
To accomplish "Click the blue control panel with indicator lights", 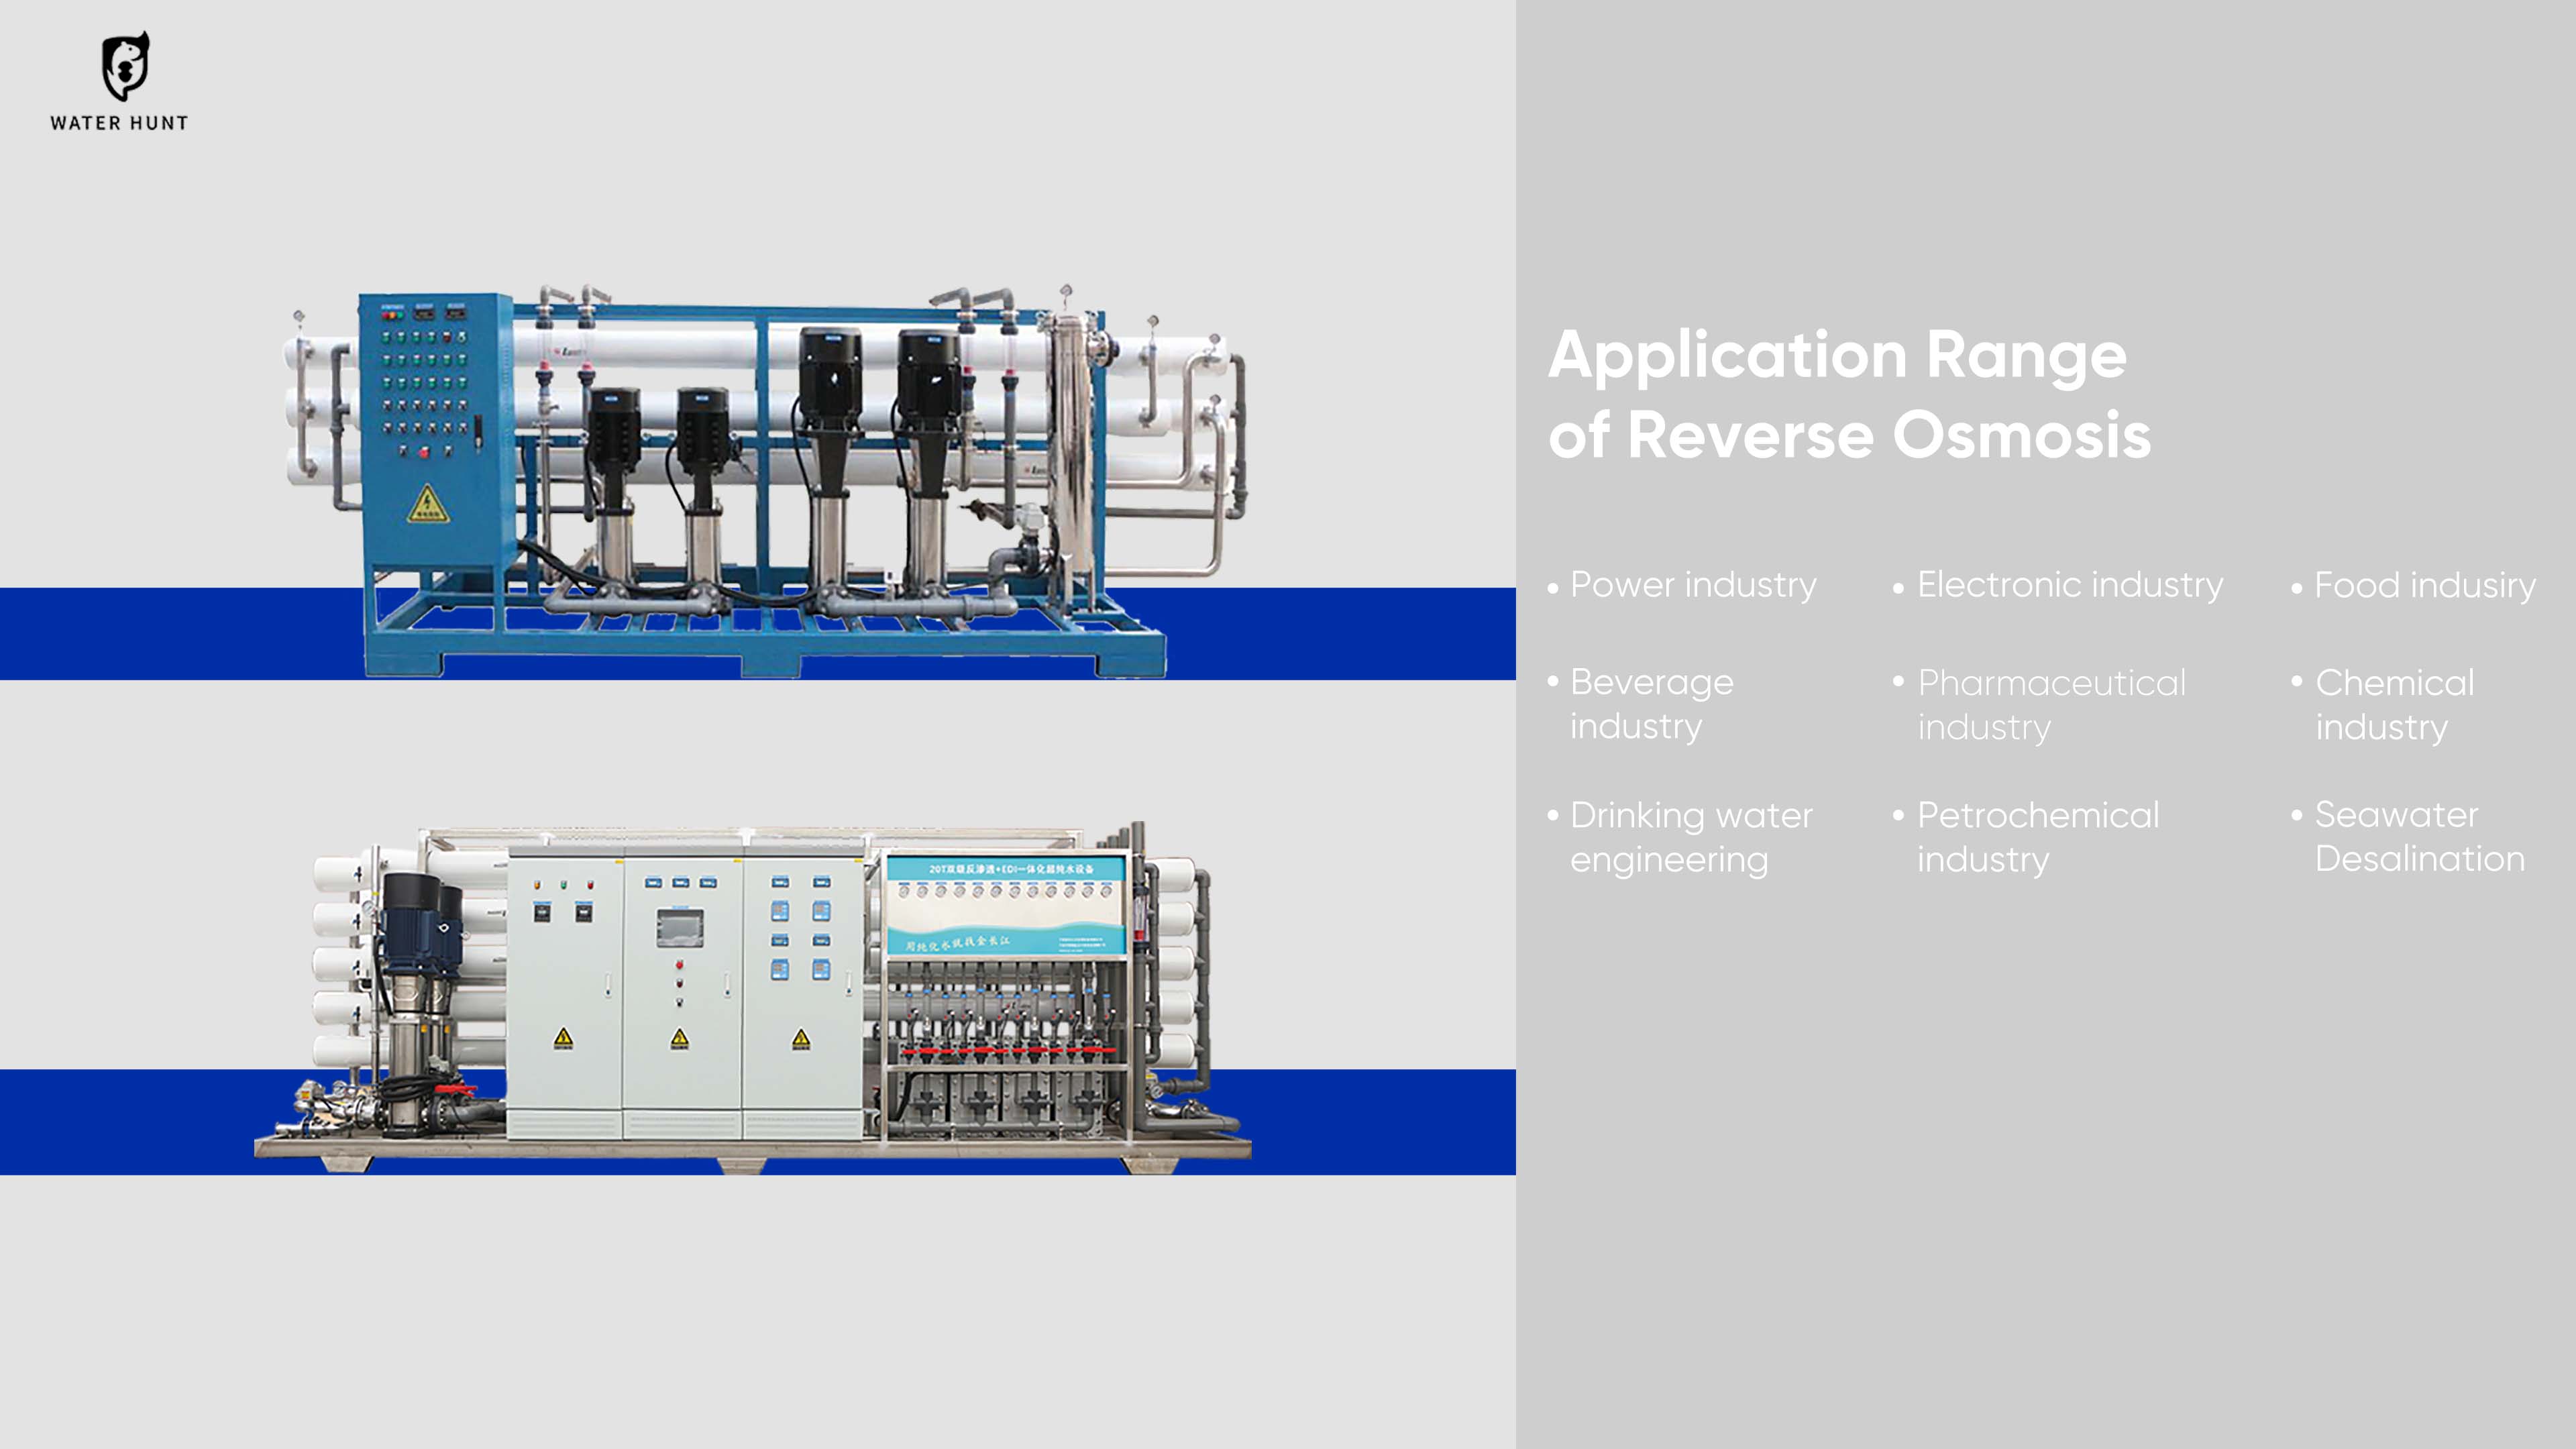I will click(x=427, y=385).
